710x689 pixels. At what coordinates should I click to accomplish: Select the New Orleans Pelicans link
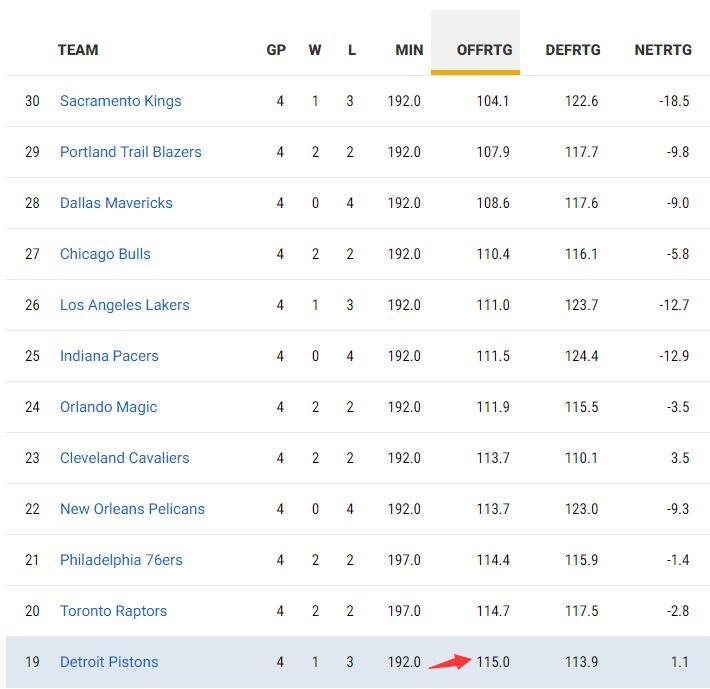pos(132,509)
